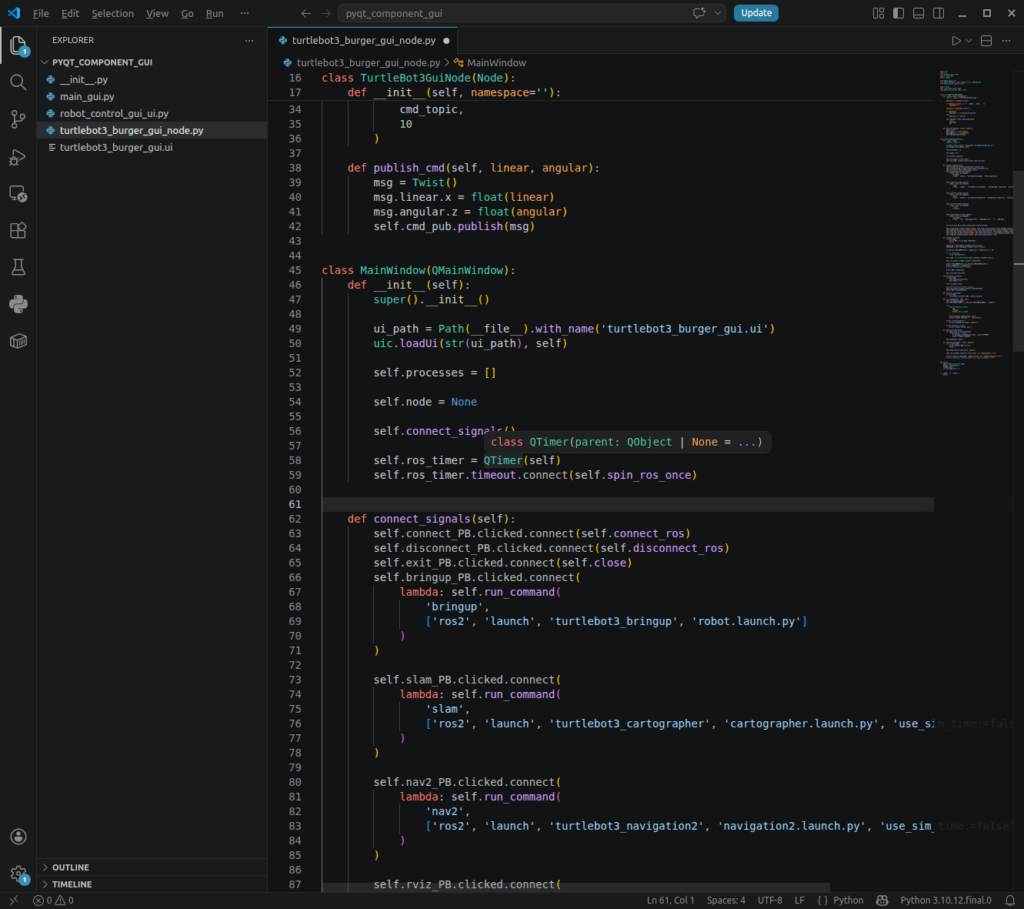The height and width of the screenshot is (909, 1024).
Task: Open the chat dropdown chevron beside Copilot
Action: pos(718,13)
